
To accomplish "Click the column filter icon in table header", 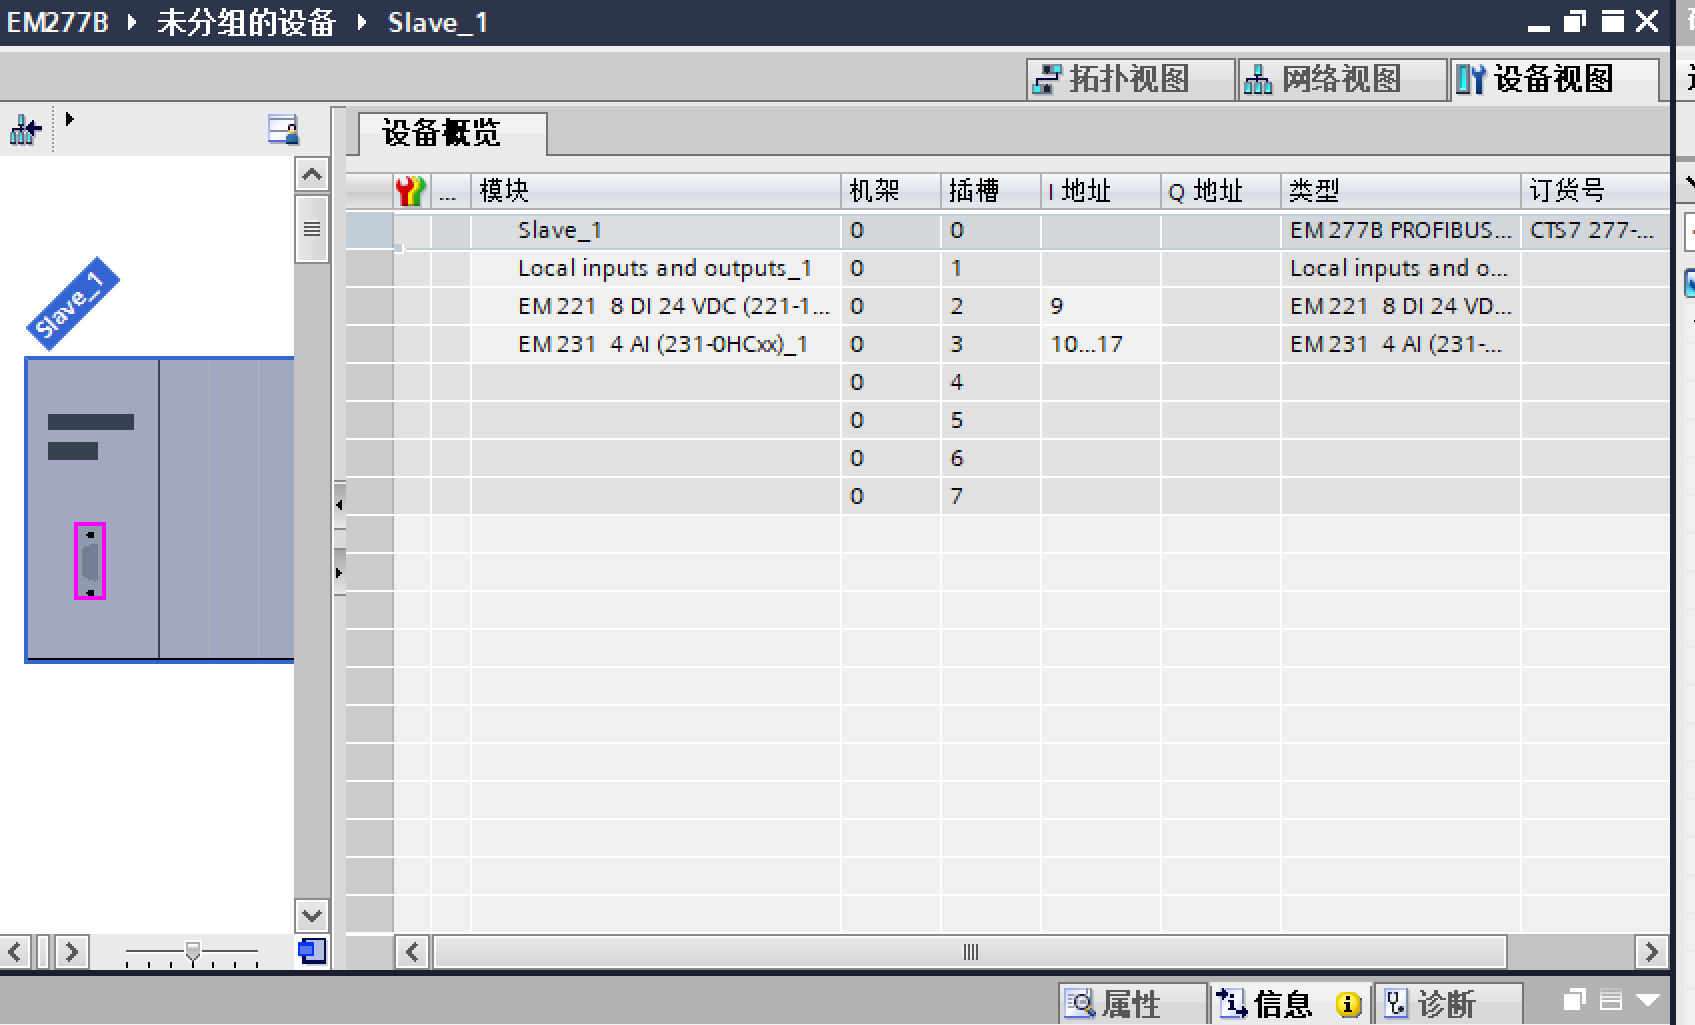I will (410, 190).
